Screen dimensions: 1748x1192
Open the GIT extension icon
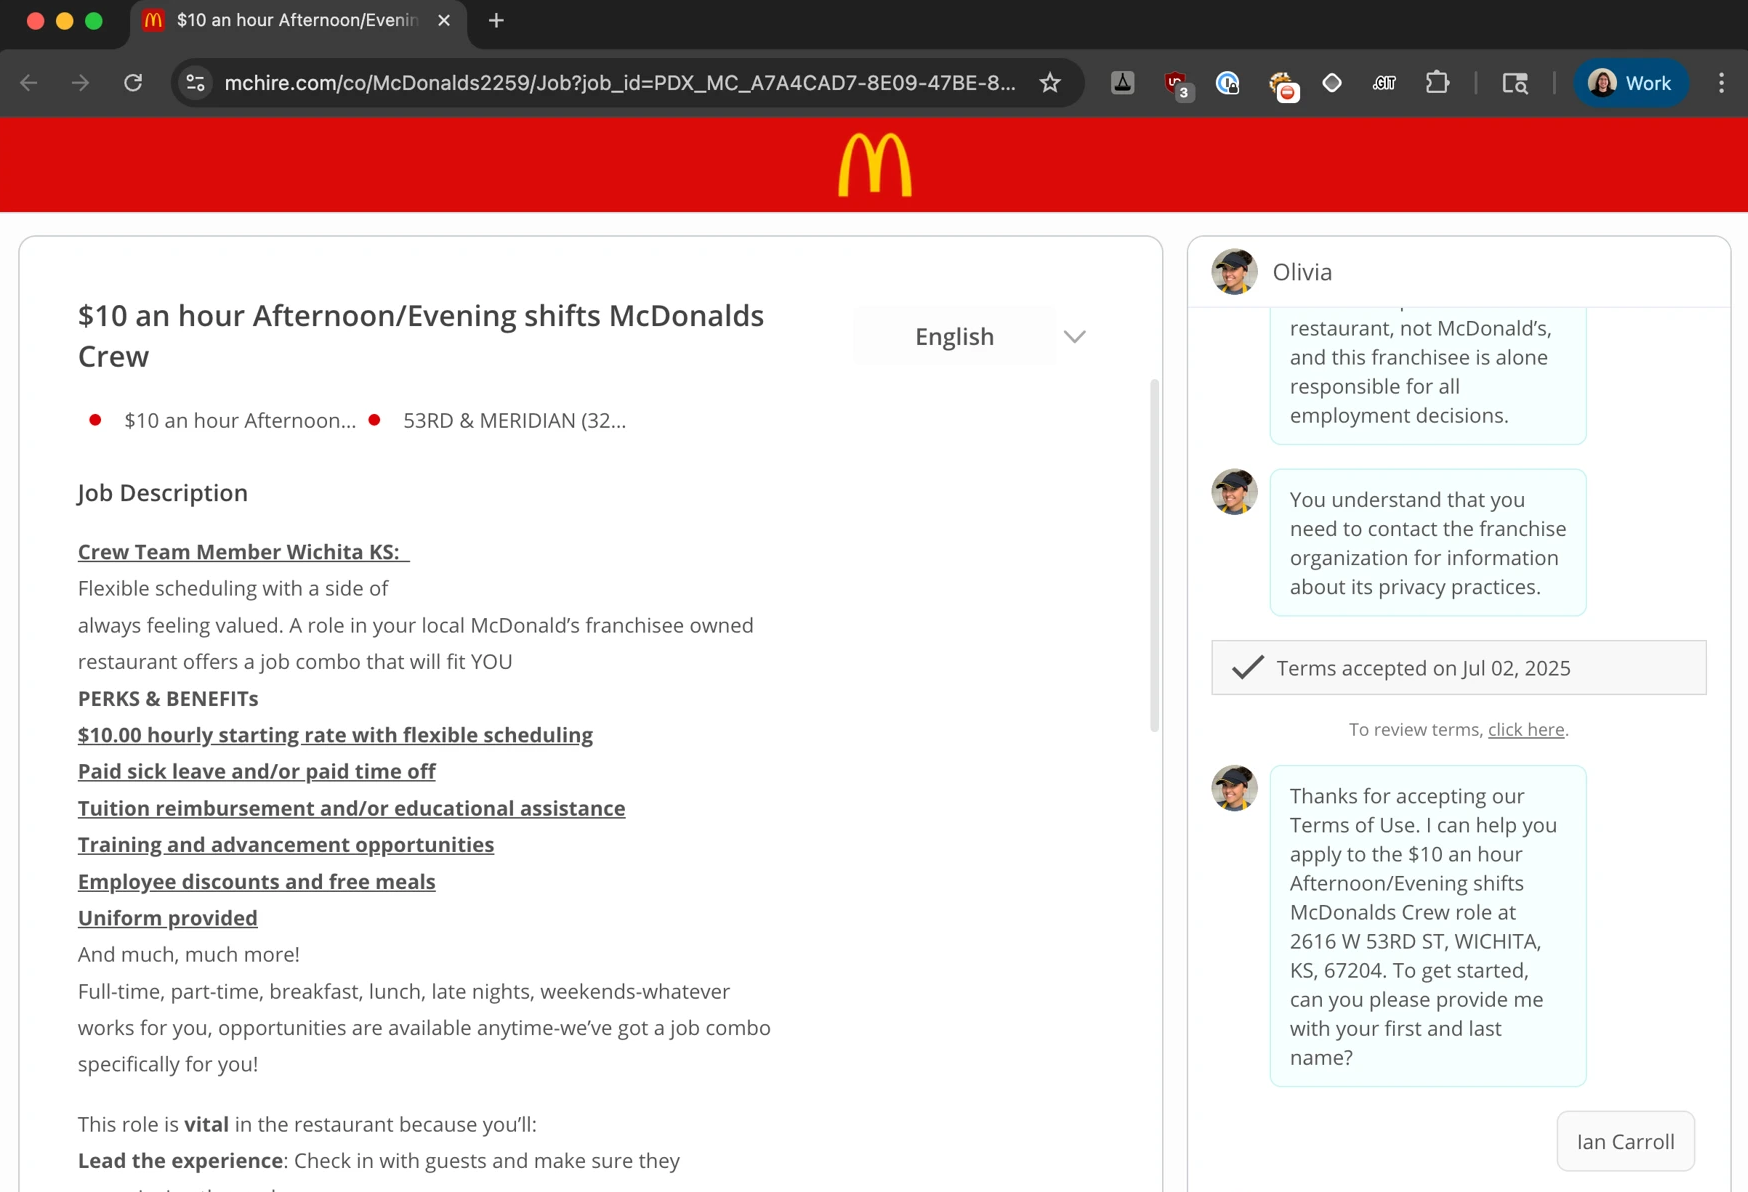tap(1384, 83)
